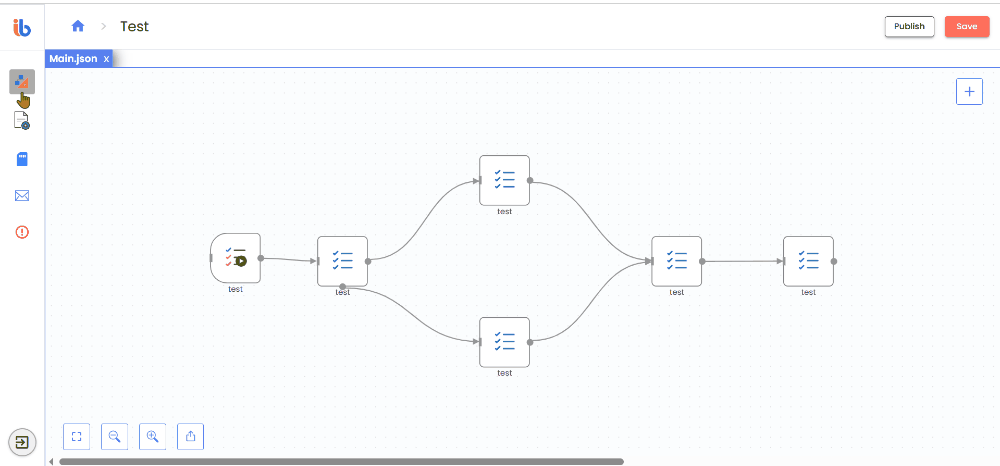The width and height of the screenshot is (1000, 466).
Task: Open the red alert sidebar icon
Action: pos(22,232)
